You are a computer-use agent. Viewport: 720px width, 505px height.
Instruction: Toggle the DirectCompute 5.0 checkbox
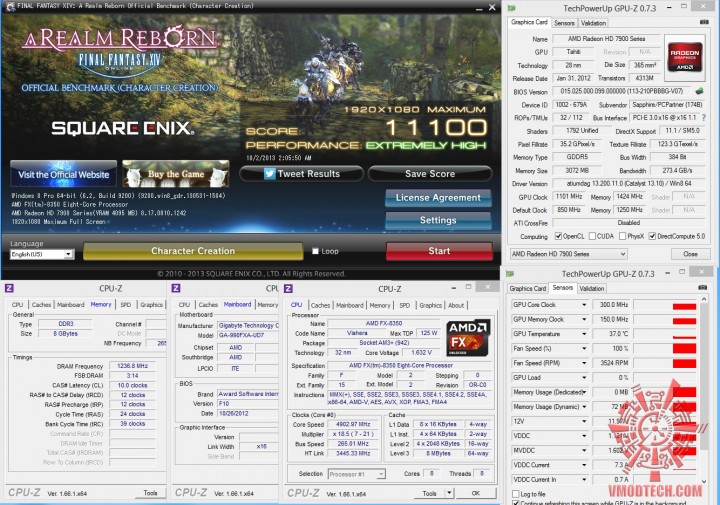652,236
